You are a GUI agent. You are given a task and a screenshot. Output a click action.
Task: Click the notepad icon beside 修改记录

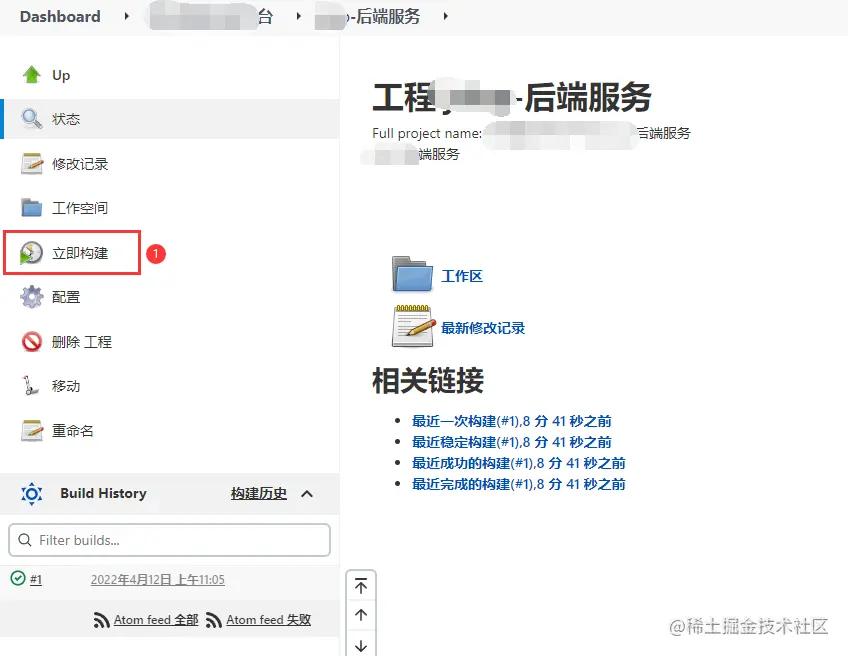[x=31, y=163]
